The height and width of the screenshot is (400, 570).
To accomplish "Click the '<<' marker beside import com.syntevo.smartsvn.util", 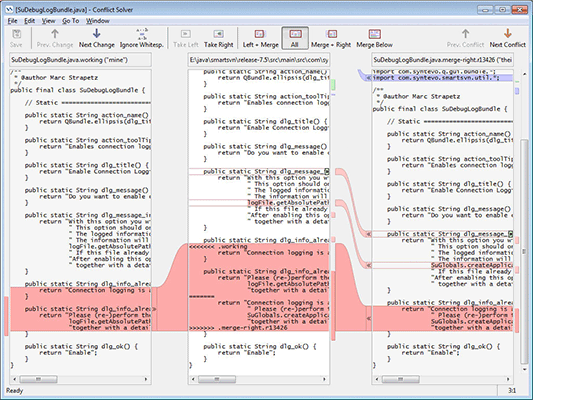I will (x=369, y=78).
